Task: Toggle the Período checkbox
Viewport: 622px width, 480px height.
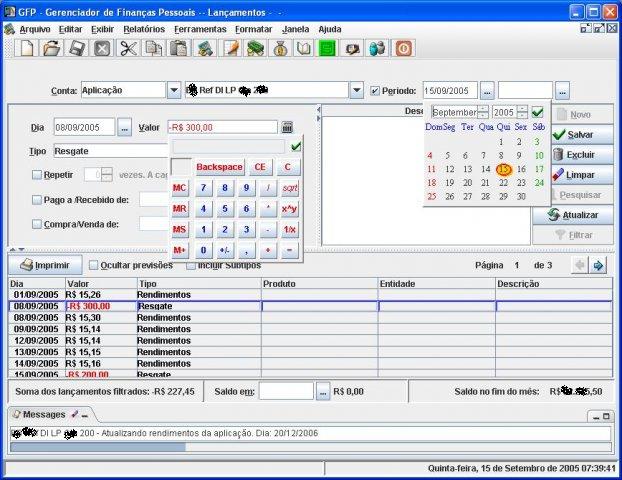Action: (x=375, y=90)
